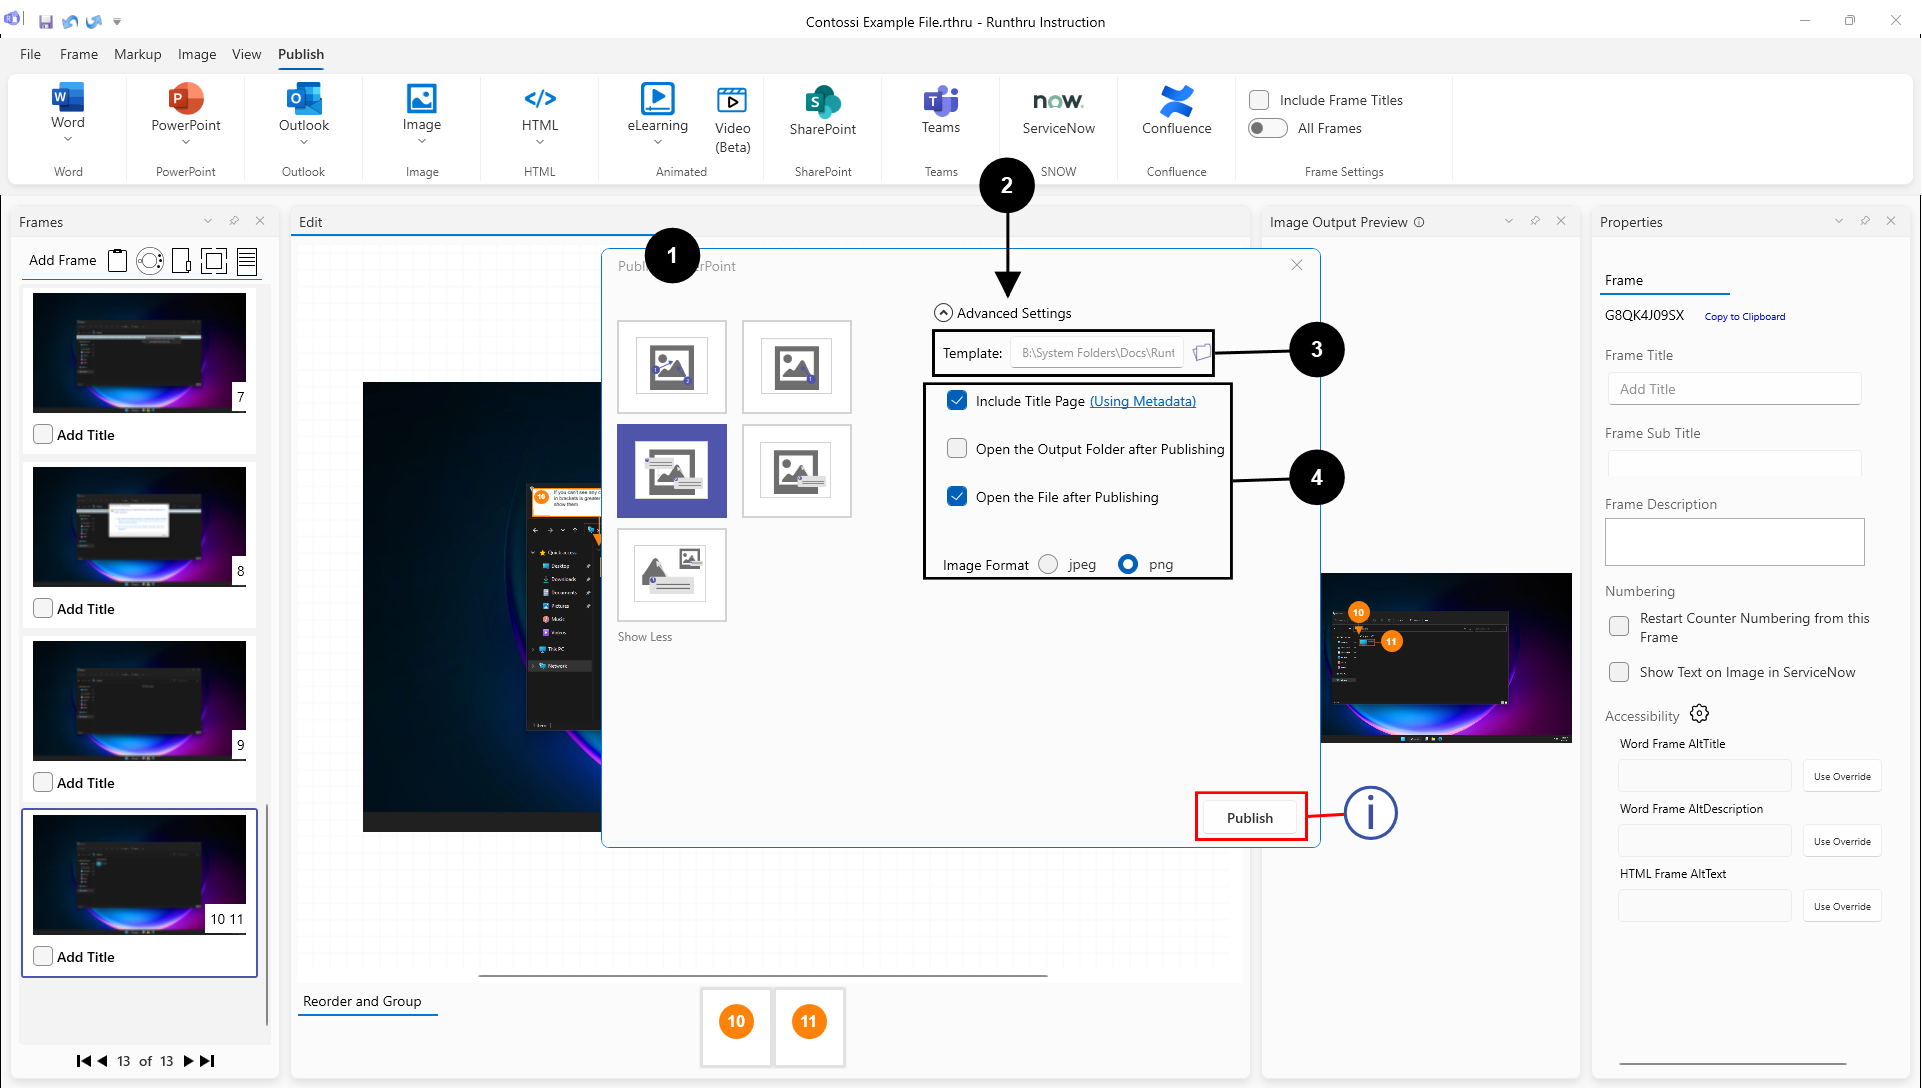Select frame 8 thumbnail
This screenshot has width=1922, height=1089.
(139, 526)
